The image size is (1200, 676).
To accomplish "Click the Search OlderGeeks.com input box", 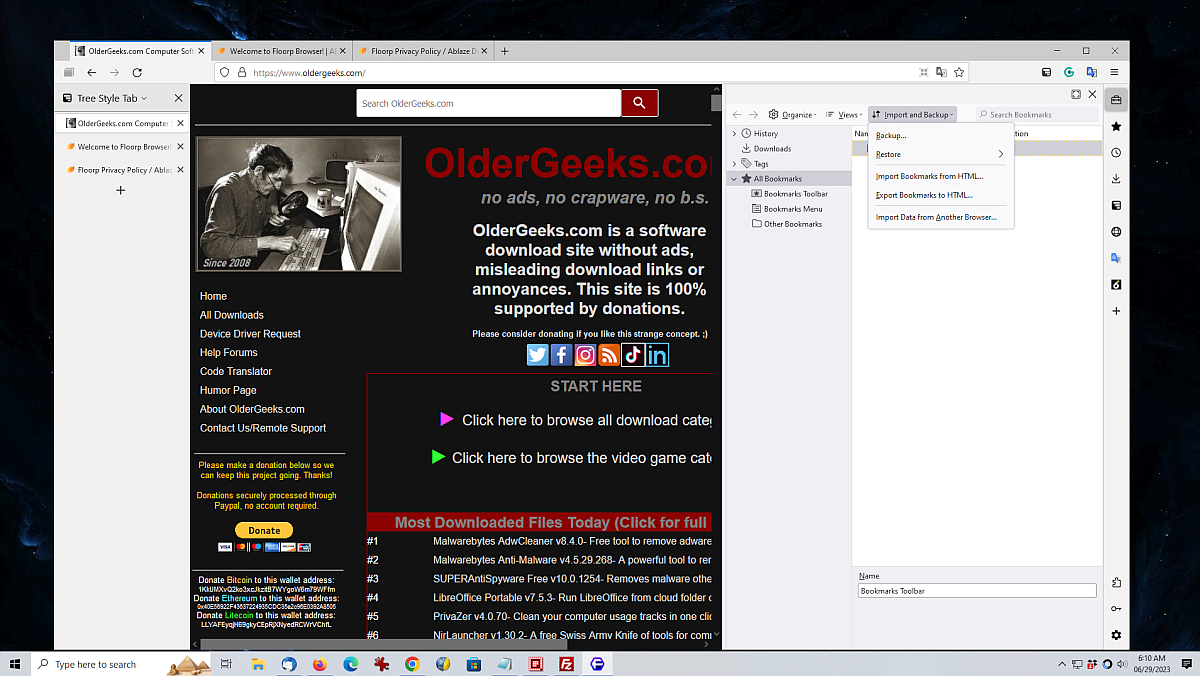I will tap(489, 103).
